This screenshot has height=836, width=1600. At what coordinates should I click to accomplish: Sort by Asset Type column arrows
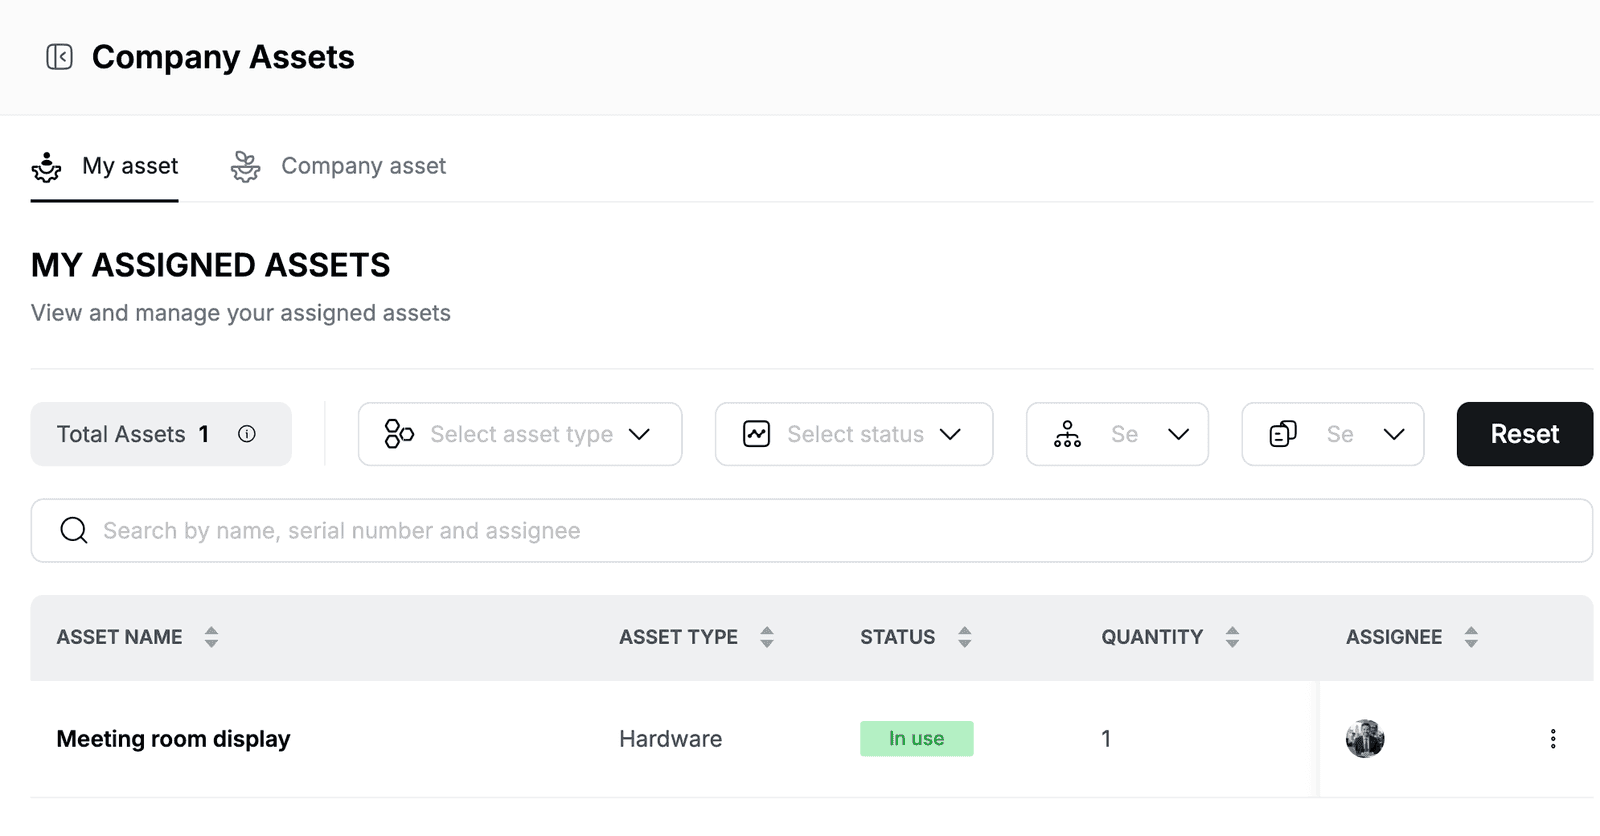pos(767,637)
